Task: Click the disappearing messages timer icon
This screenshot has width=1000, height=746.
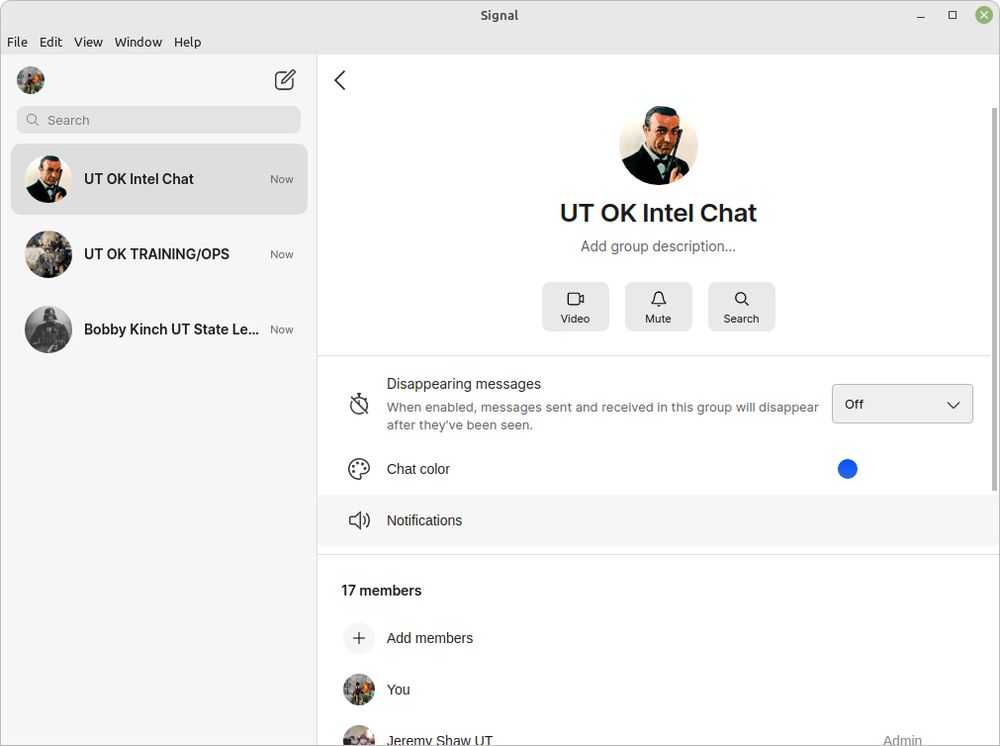Action: click(x=359, y=404)
